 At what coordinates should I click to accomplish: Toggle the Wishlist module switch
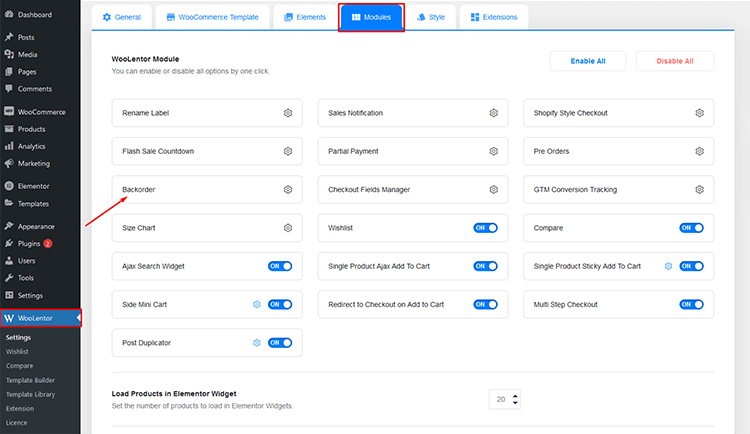click(x=485, y=228)
